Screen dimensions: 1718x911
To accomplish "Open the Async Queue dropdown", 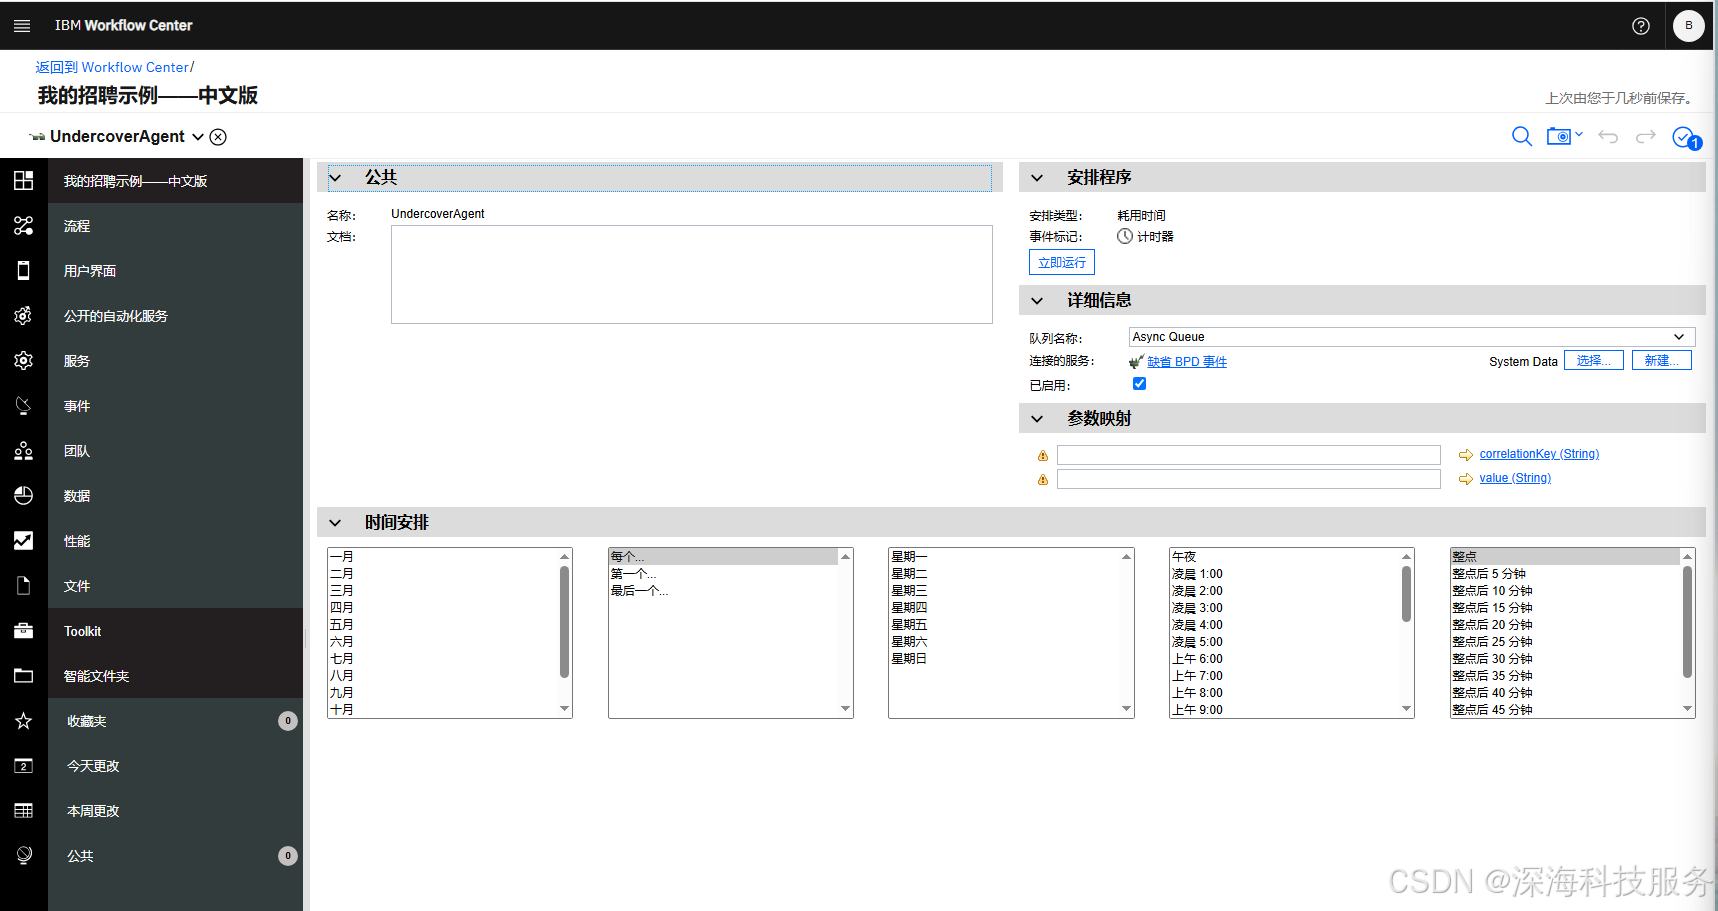I will pos(1412,337).
